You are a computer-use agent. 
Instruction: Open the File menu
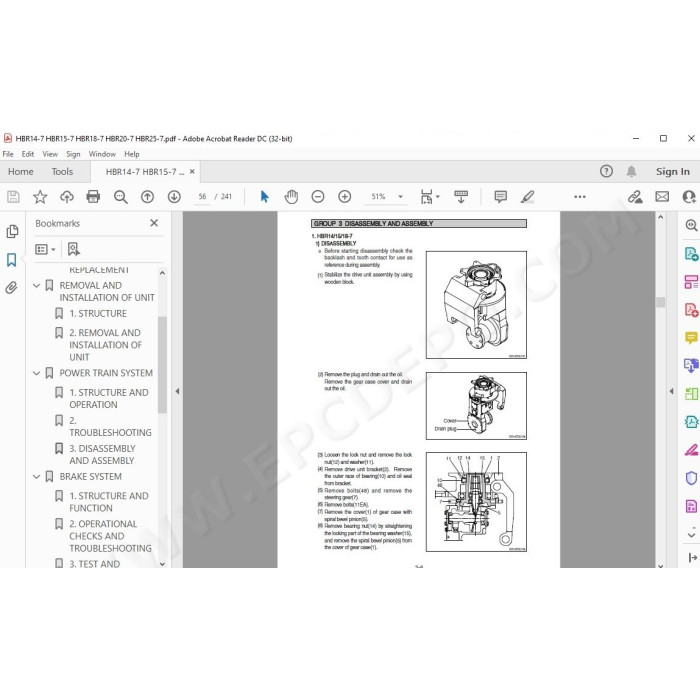click(x=8, y=154)
